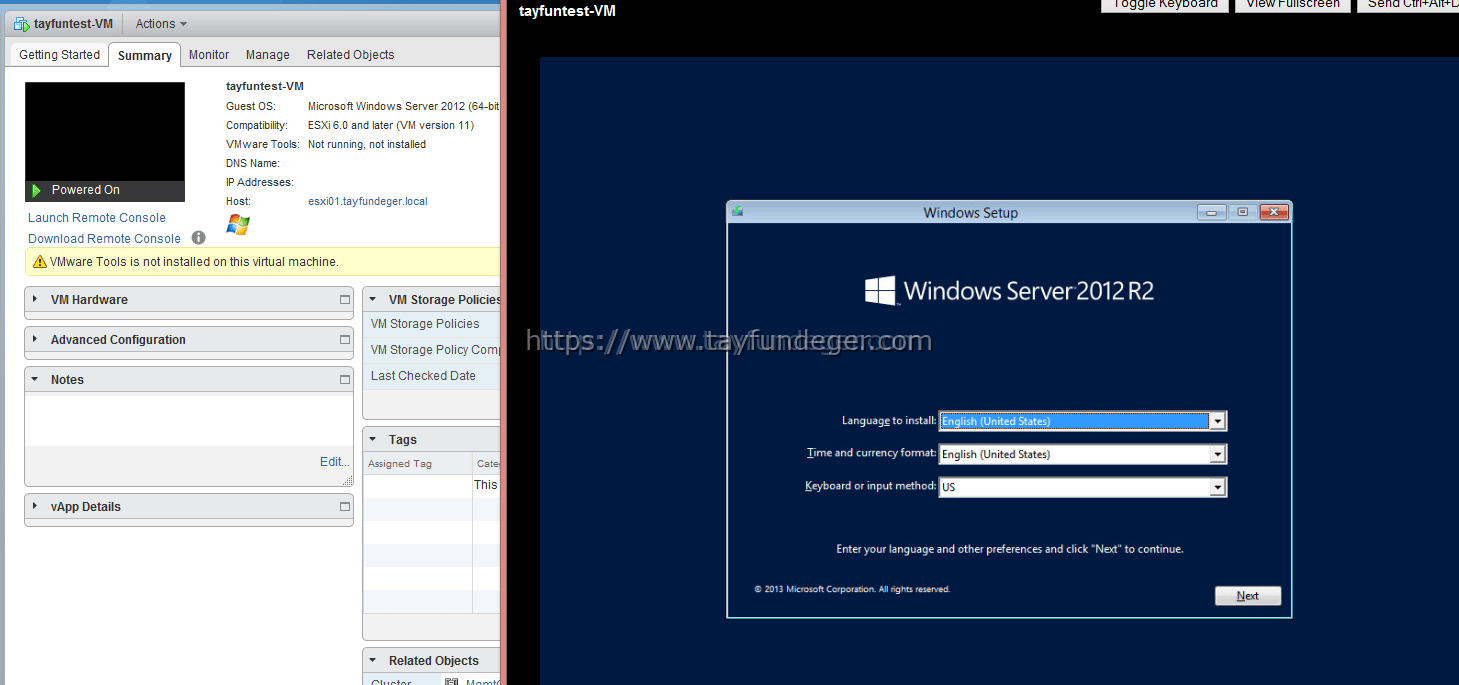Open the Time and currency format dropdown
The image size is (1459, 685).
[x=1217, y=454]
